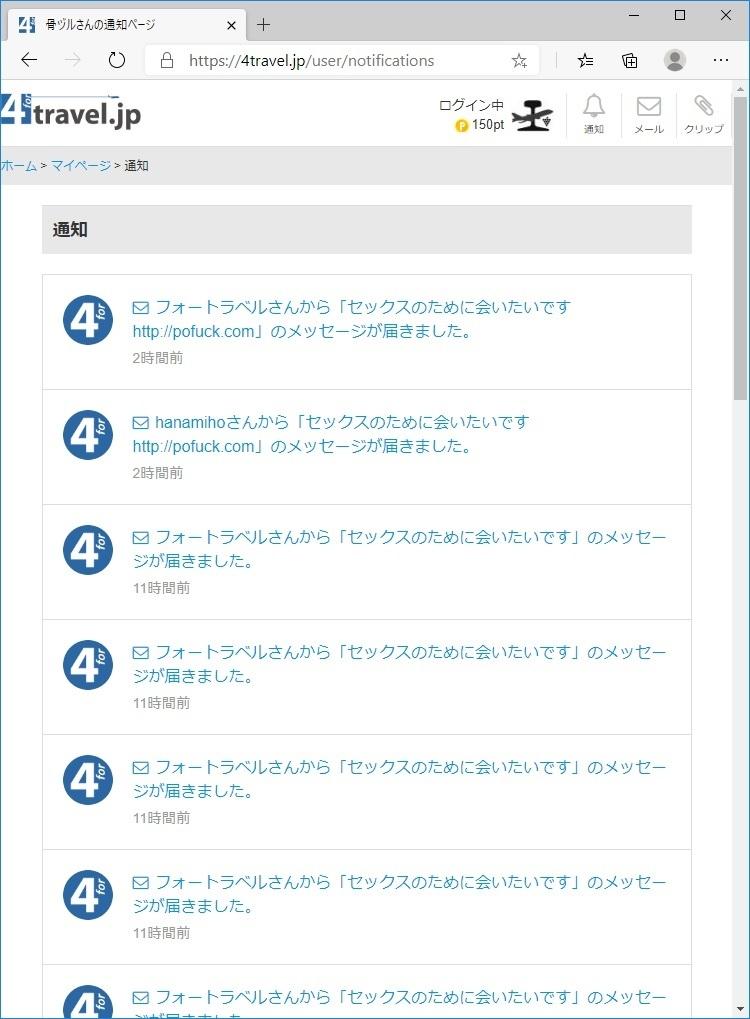Viewport: 750px width, 1019px height.
Task: Open the browser profile avatar
Action: (x=675, y=60)
